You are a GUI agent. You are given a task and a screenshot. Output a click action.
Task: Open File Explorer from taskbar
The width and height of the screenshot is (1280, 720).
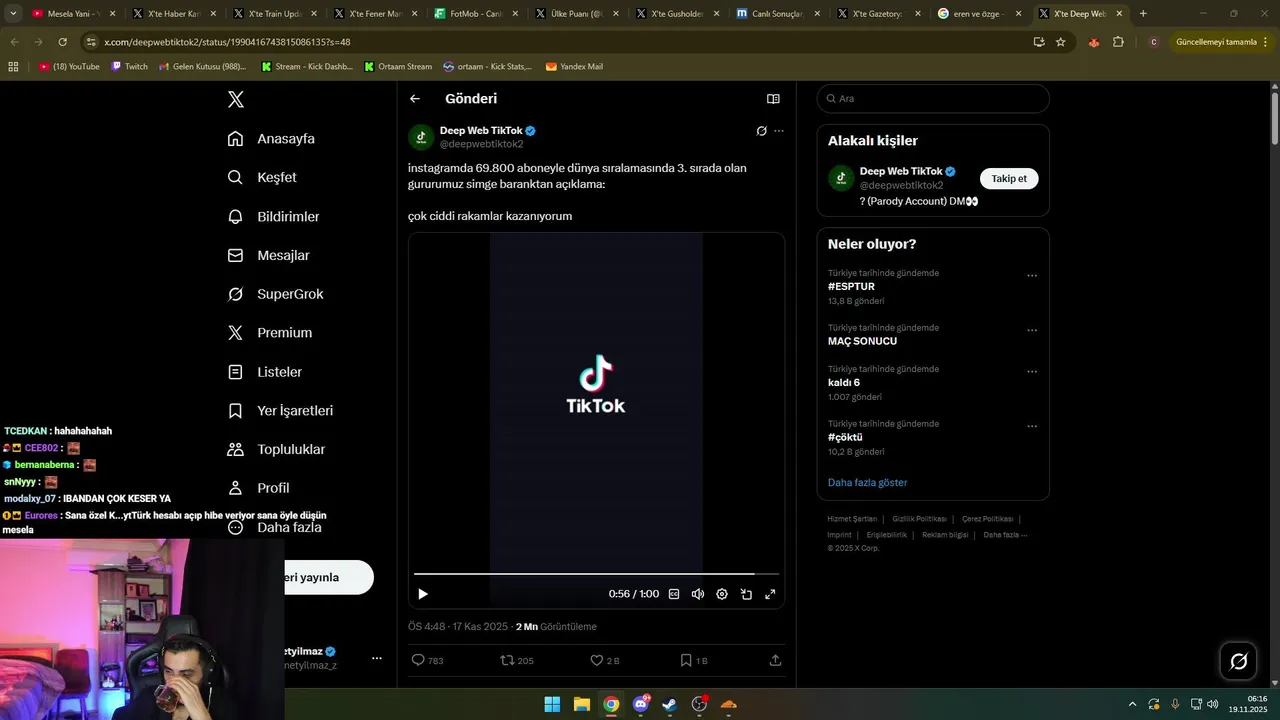[x=581, y=704]
